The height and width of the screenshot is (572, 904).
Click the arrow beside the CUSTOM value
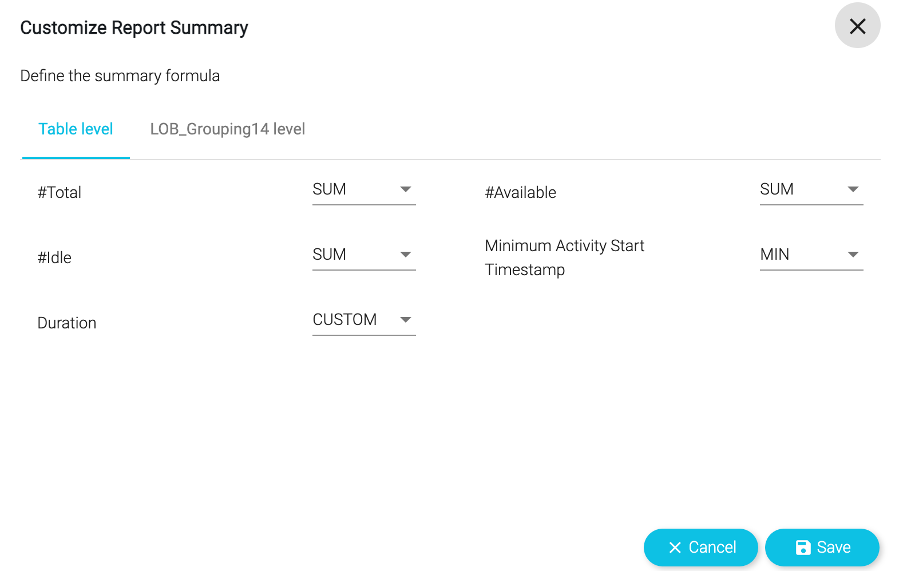(405, 320)
